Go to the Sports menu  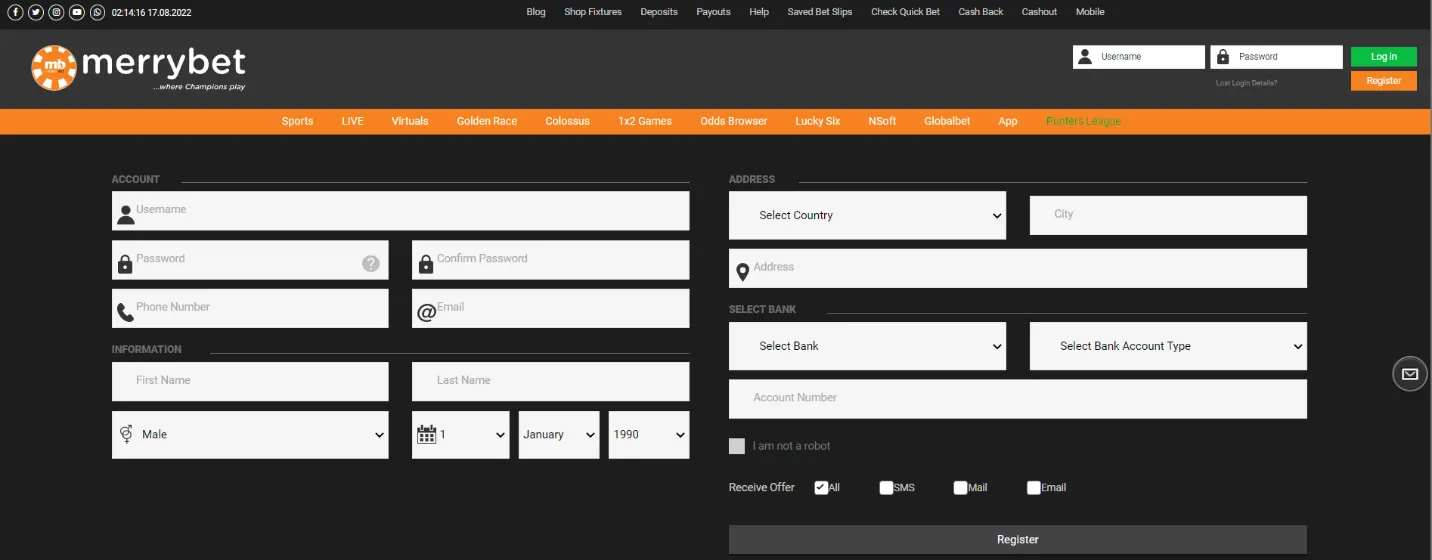(x=297, y=121)
